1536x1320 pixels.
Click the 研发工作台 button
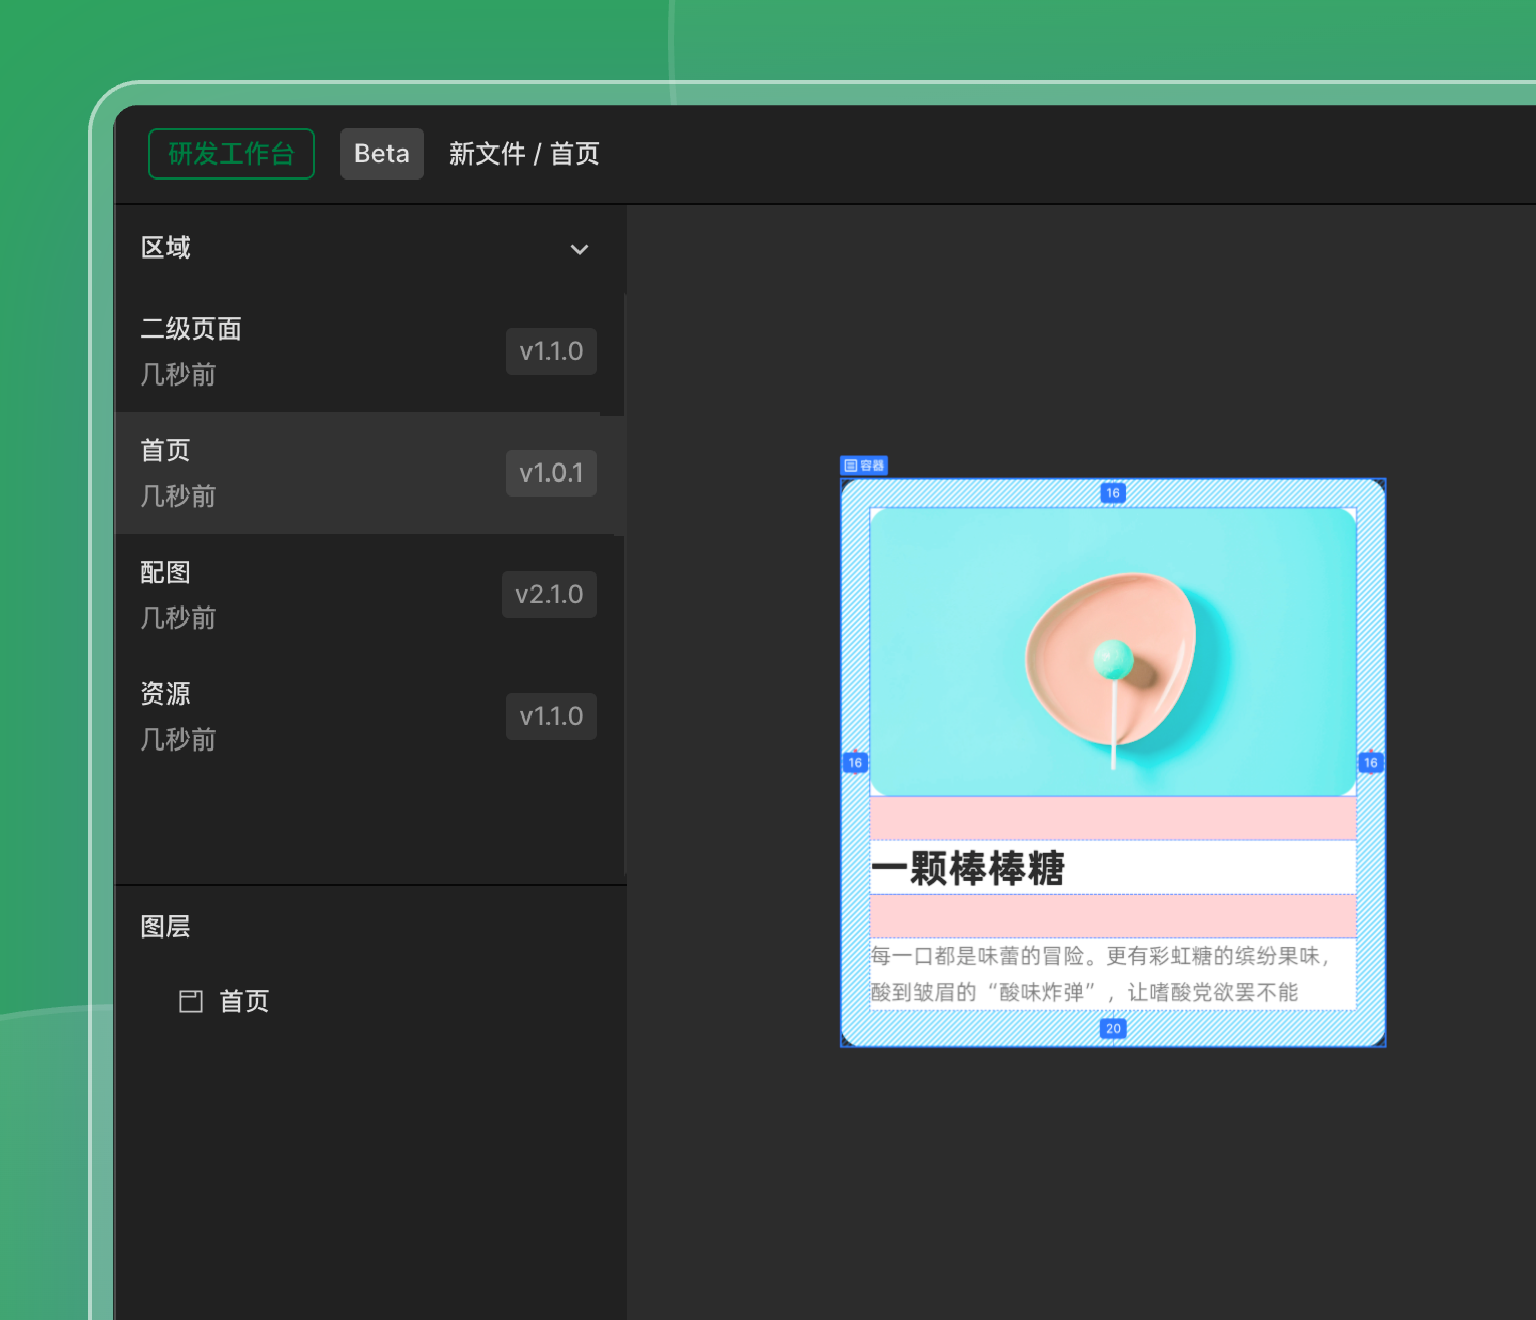[231, 154]
